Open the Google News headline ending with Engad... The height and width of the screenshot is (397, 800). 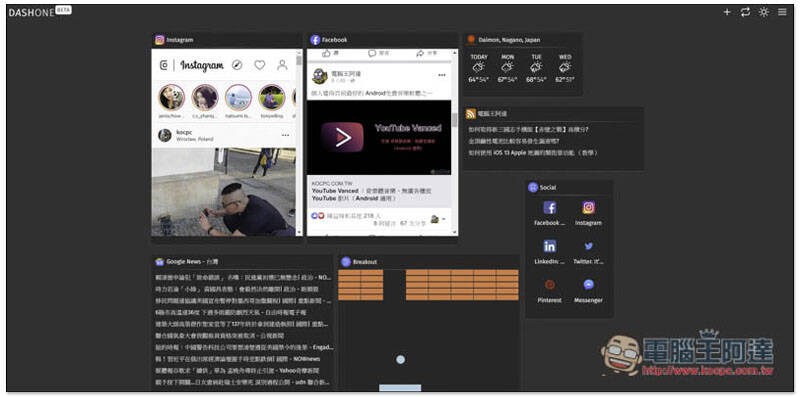point(244,348)
